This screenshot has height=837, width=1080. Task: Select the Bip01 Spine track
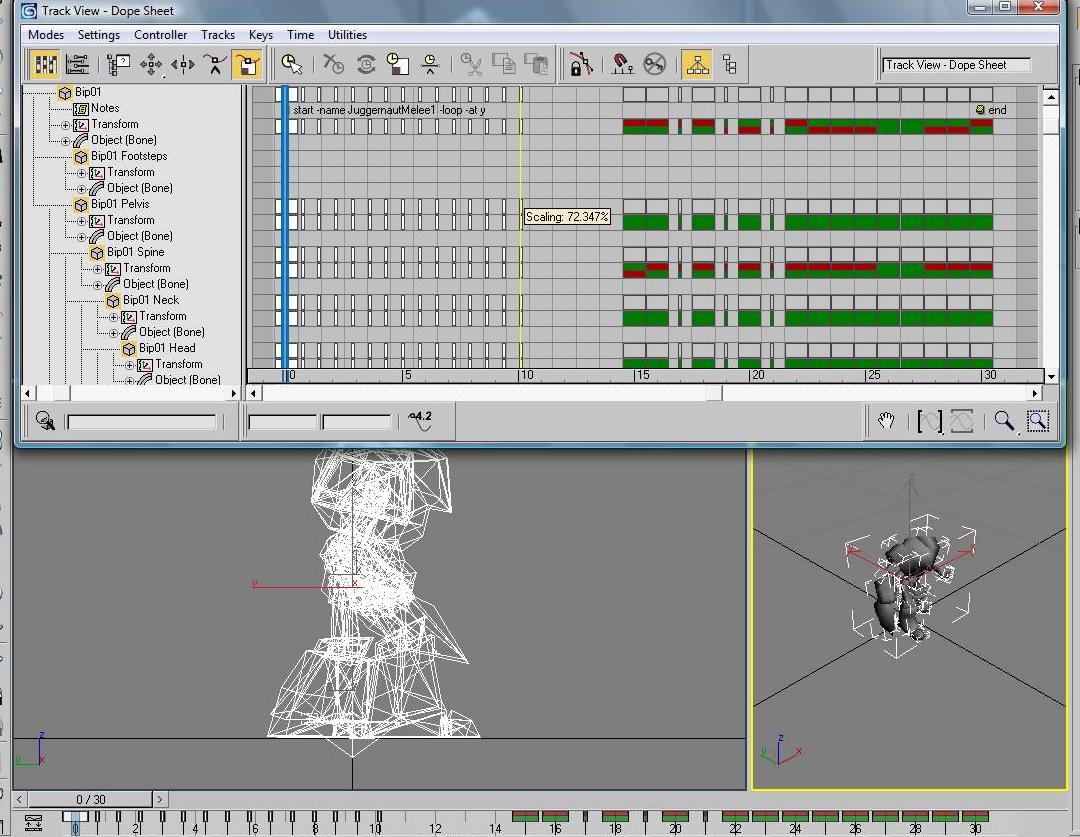click(x=135, y=252)
